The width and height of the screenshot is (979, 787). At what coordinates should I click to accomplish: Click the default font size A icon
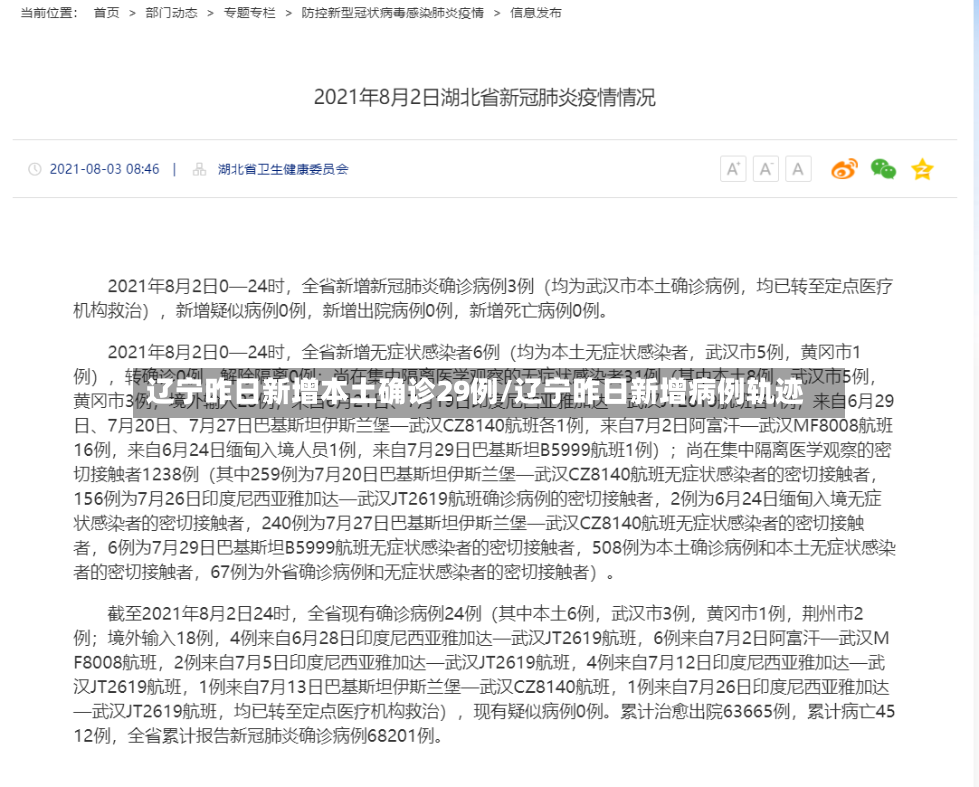click(798, 169)
